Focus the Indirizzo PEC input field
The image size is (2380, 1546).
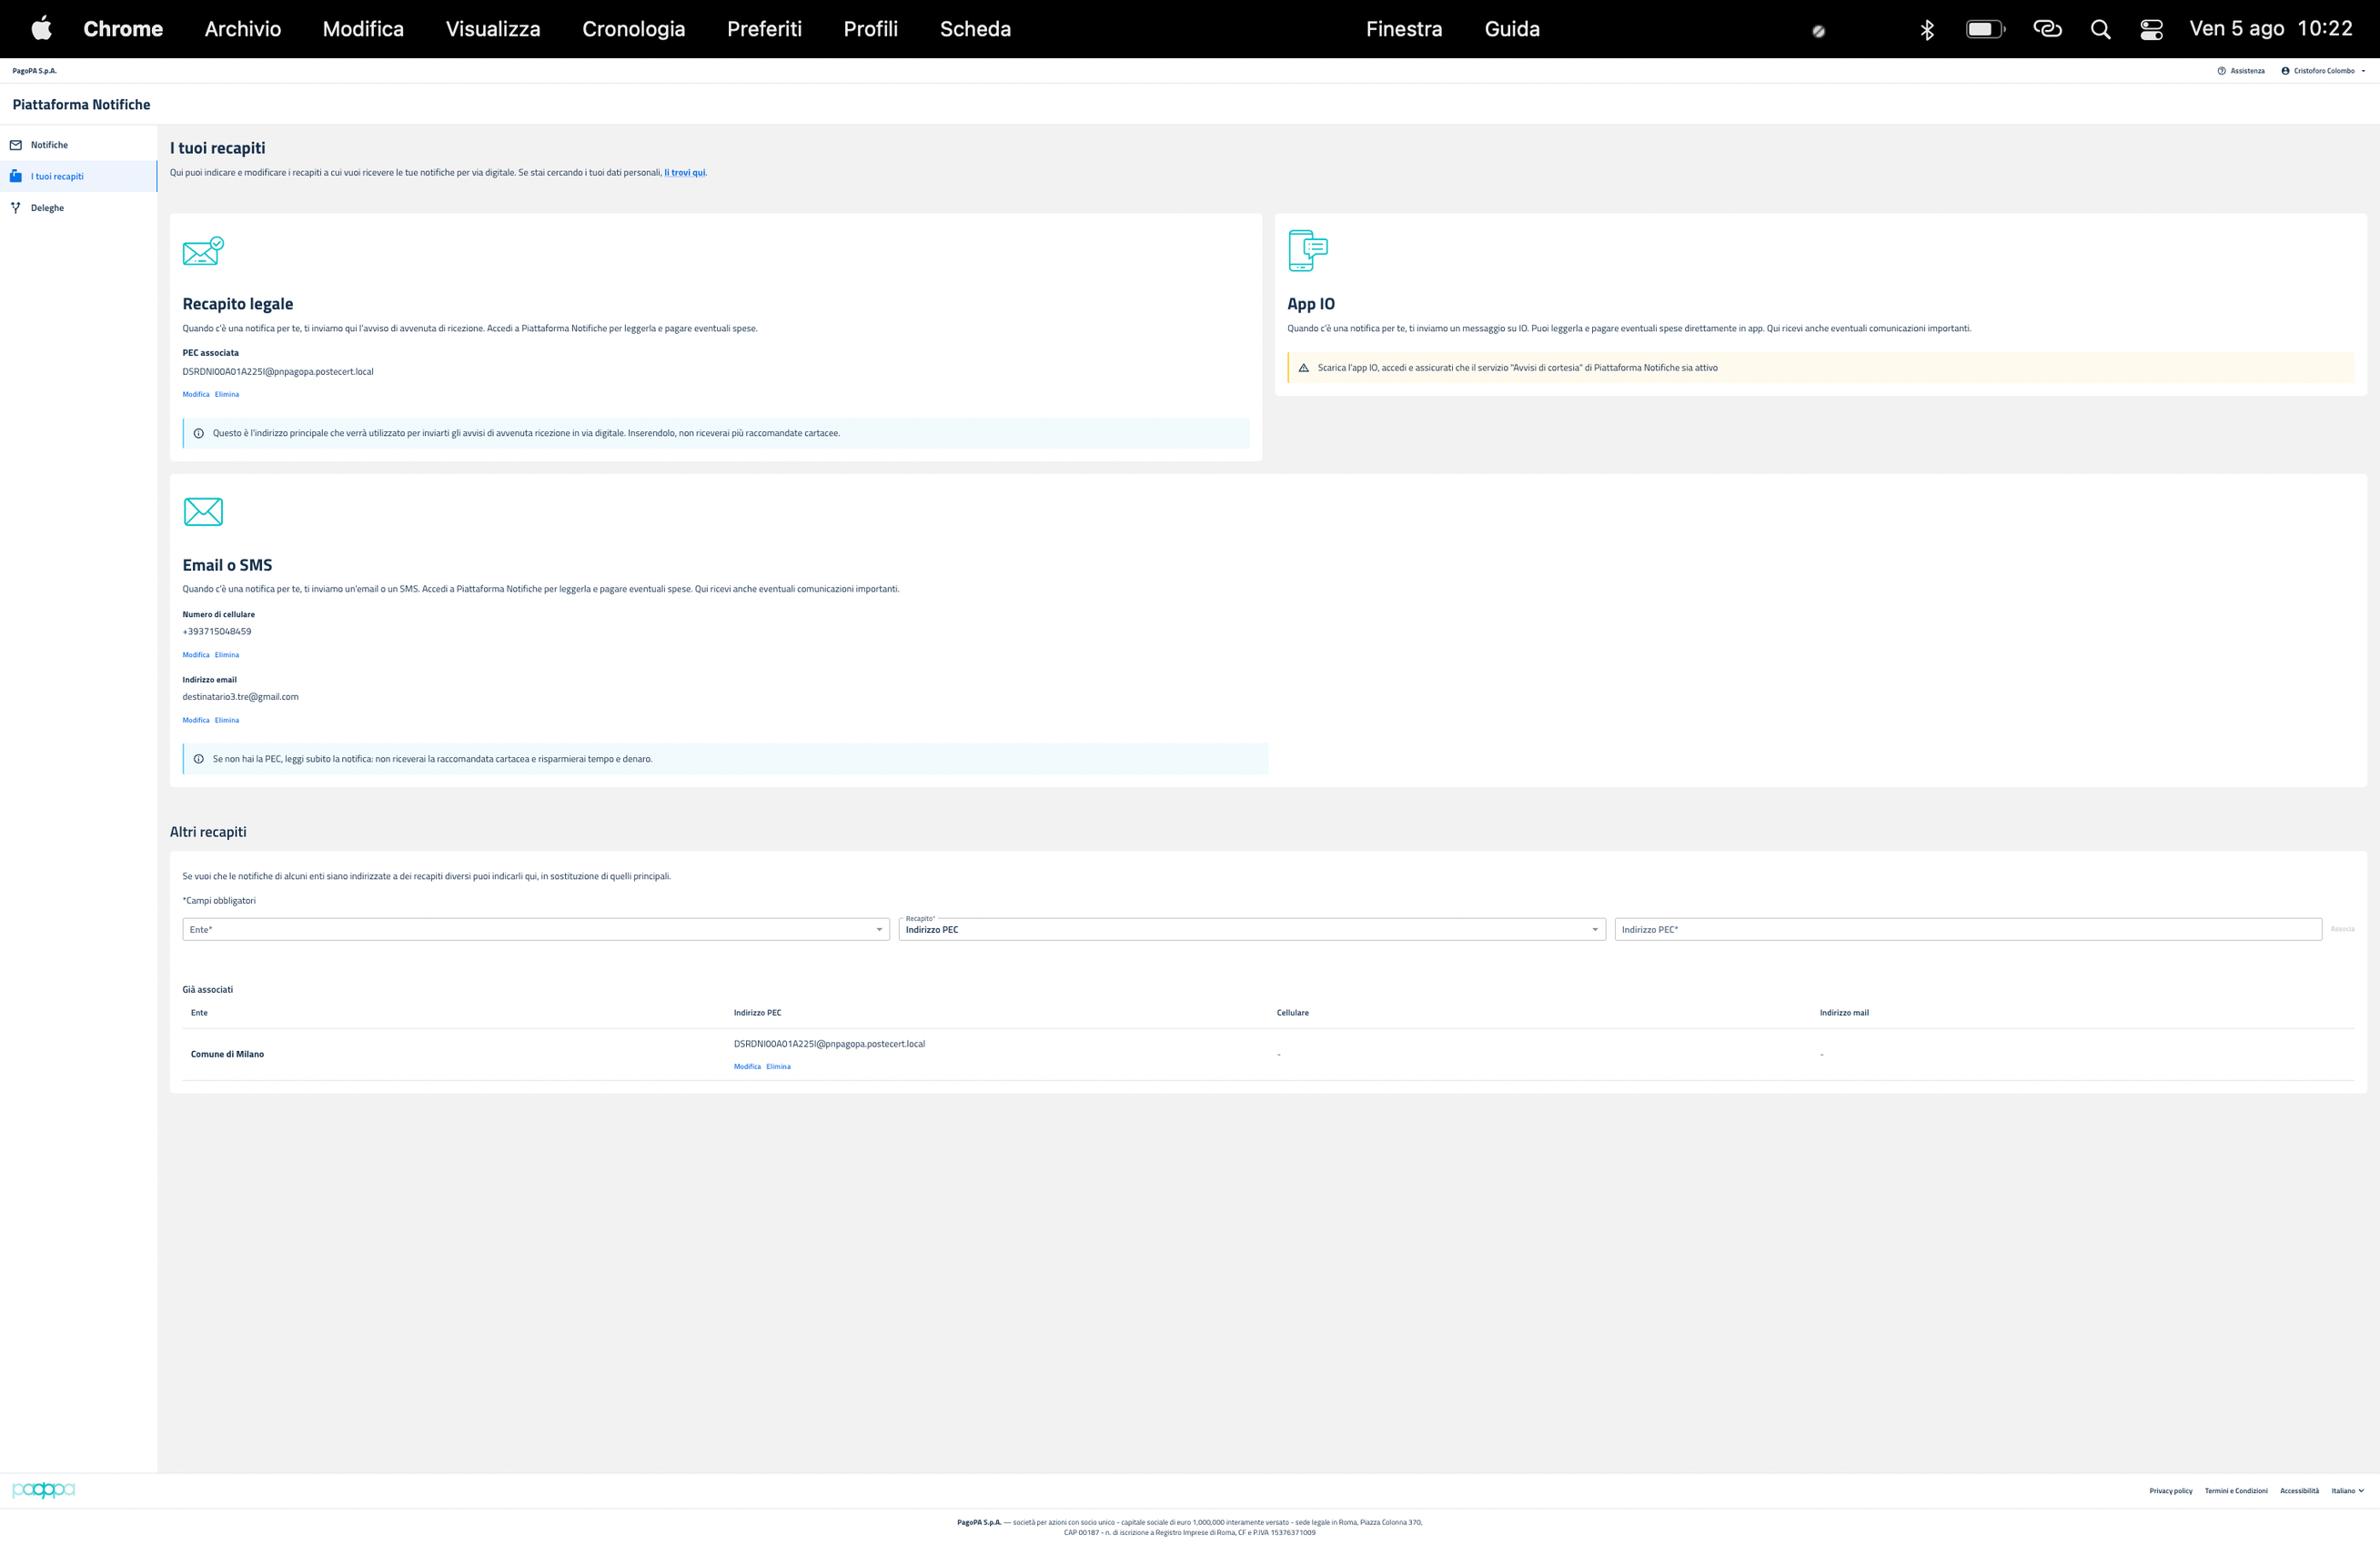point(1966,930)
